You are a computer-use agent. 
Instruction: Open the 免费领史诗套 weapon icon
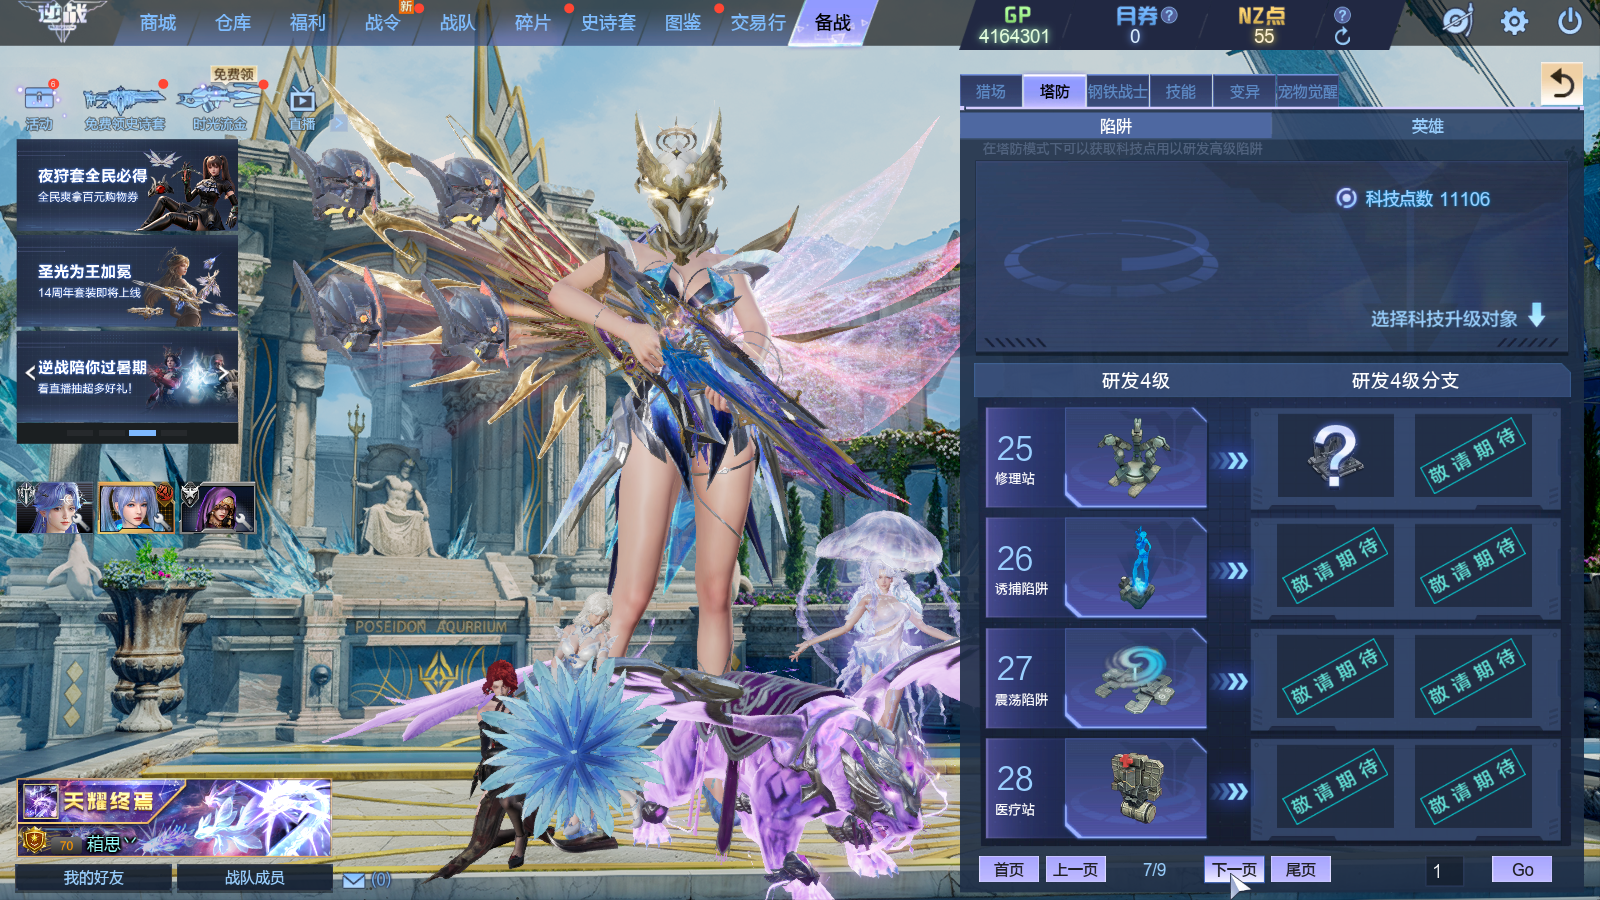point(124,108)
